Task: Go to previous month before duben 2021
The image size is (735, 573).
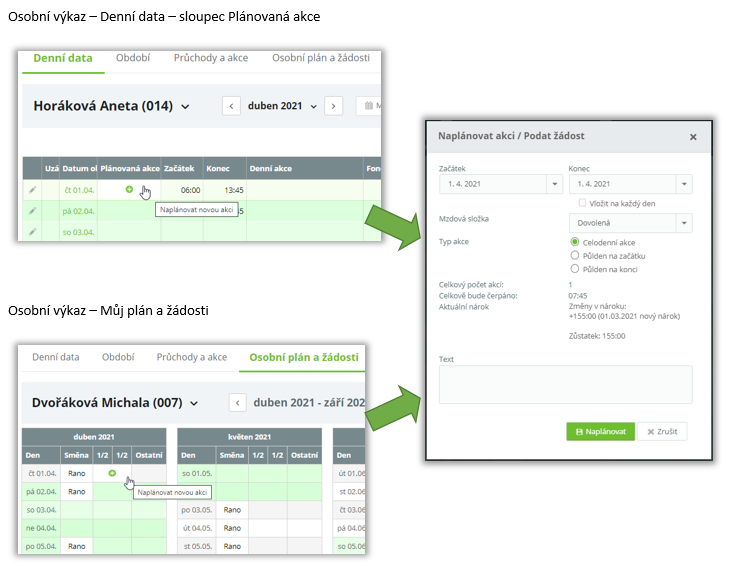Action: point(231,106)
